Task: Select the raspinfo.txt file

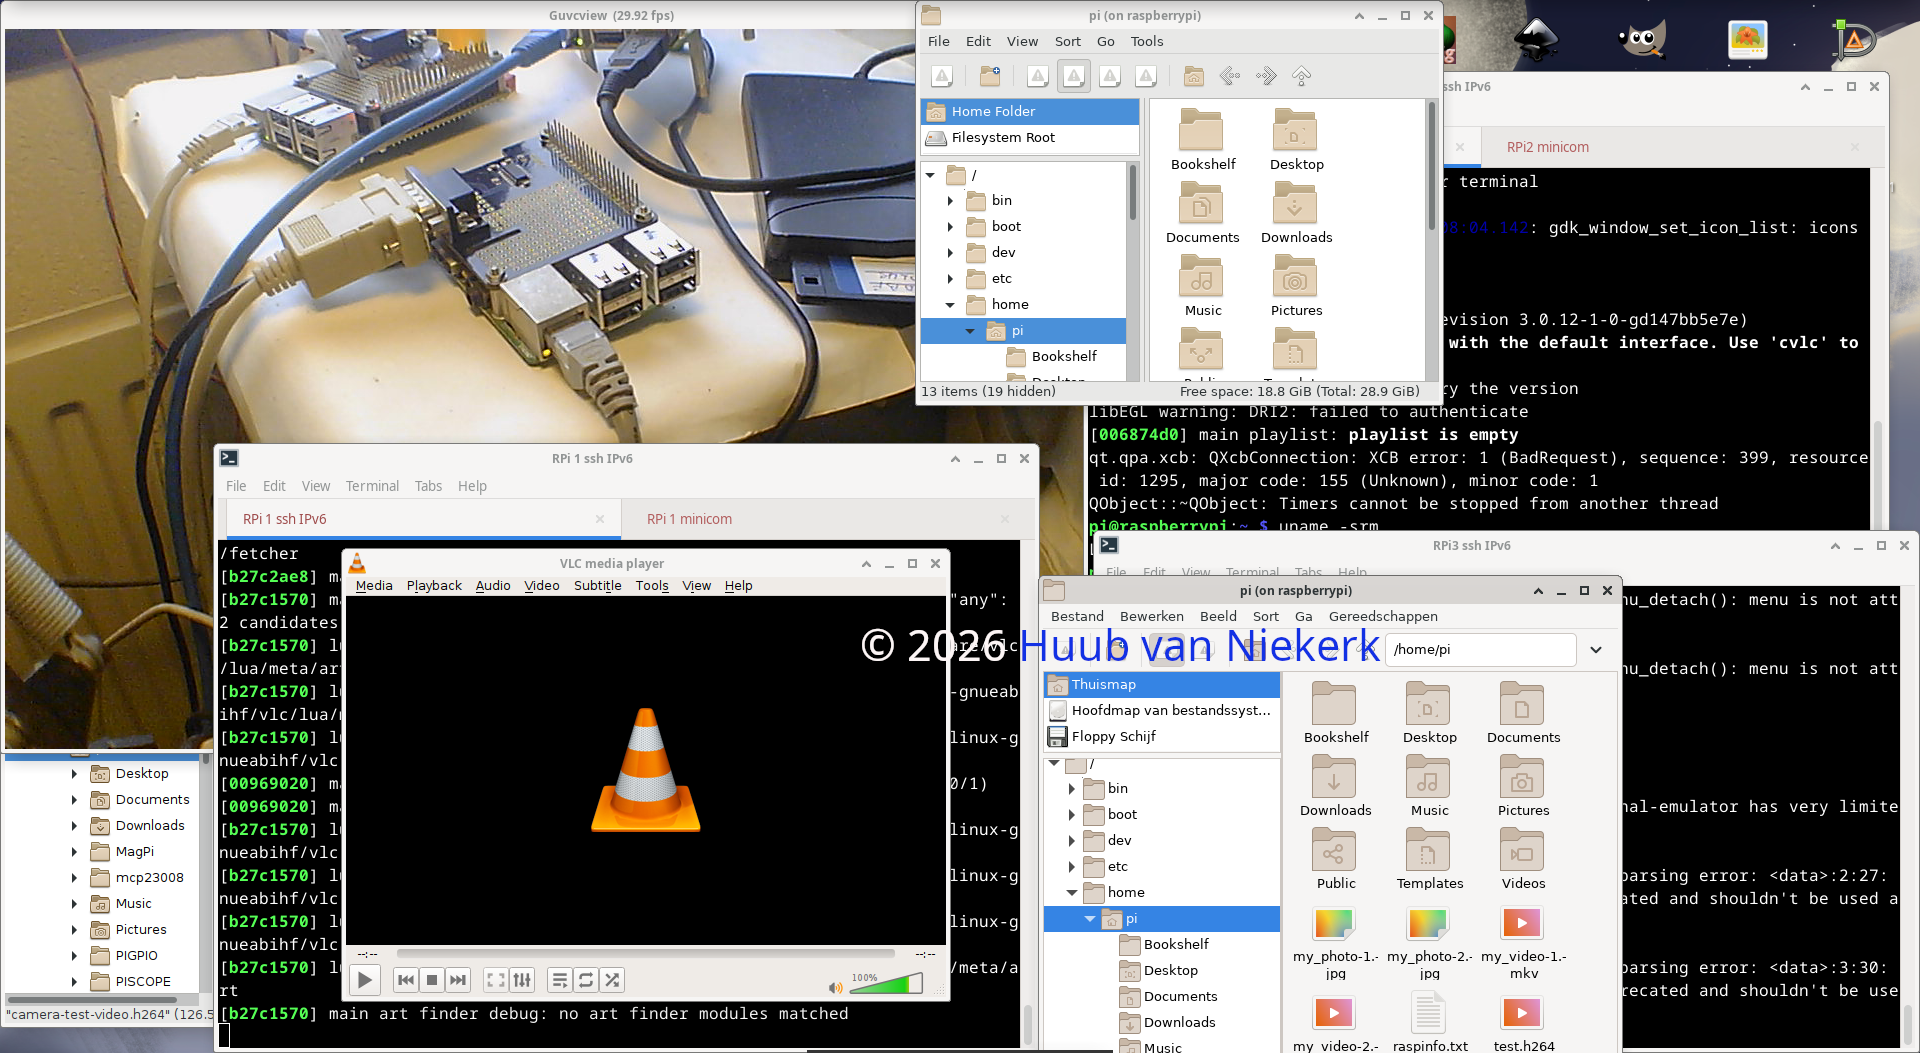Action: click(x=1430, y=1020)
